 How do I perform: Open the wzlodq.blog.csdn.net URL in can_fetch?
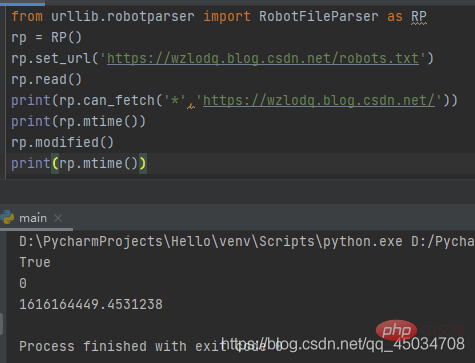pos(319,100)
